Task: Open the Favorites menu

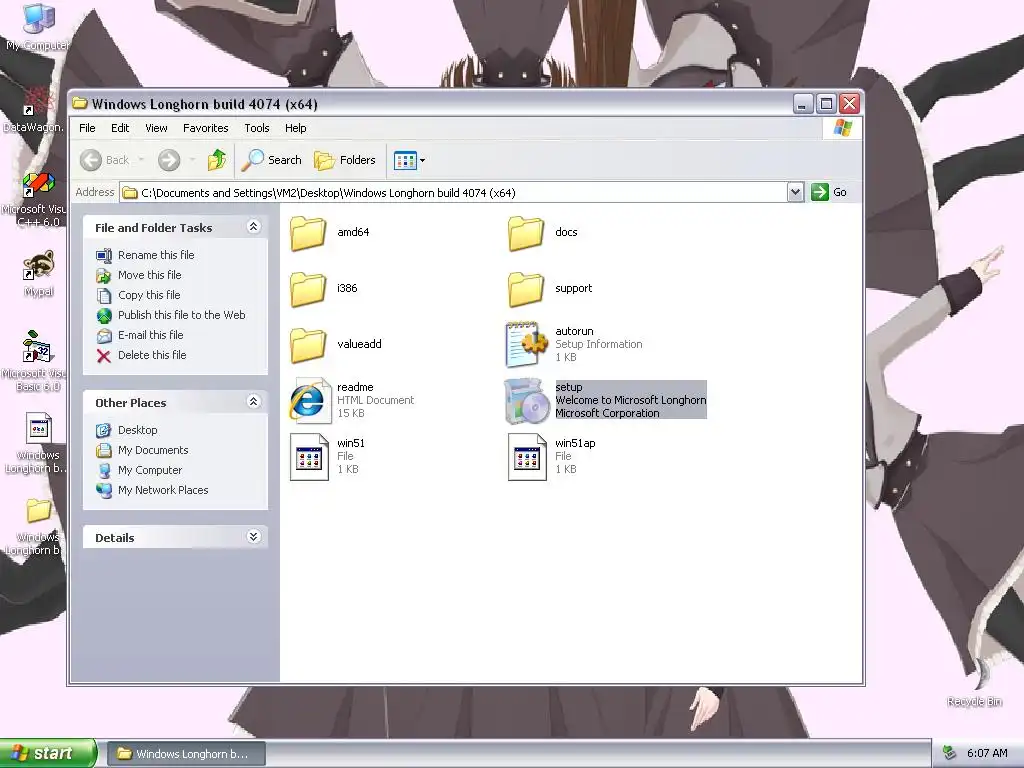Action: pyautogui.click(x=206, y=128)
